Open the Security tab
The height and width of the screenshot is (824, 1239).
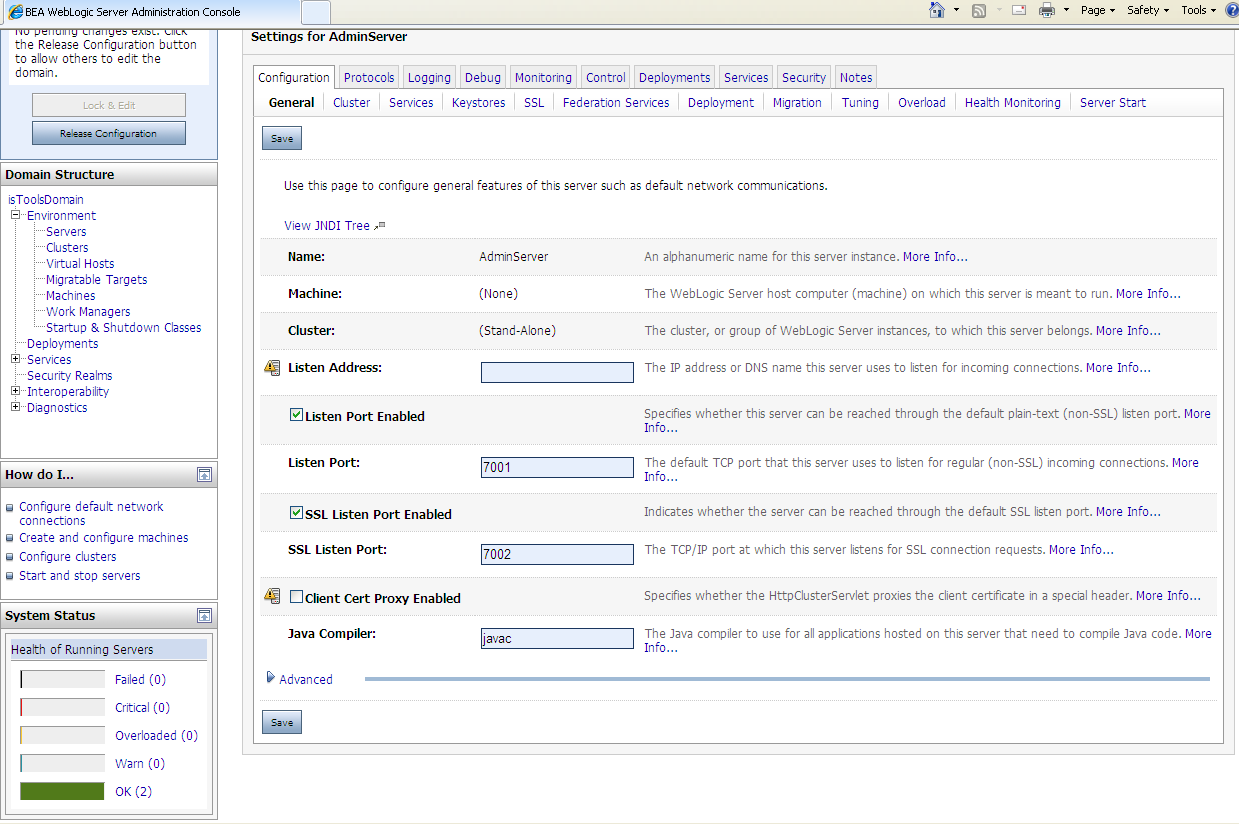click(804, 77)
